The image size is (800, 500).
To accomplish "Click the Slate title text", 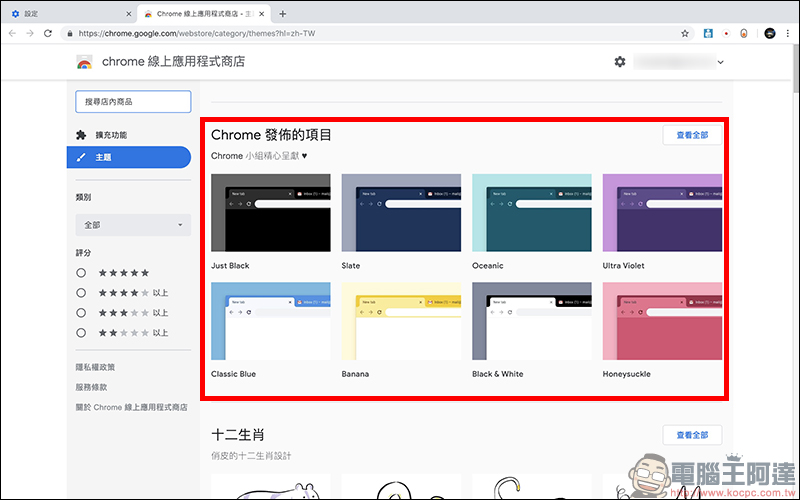I will (351, 266).
